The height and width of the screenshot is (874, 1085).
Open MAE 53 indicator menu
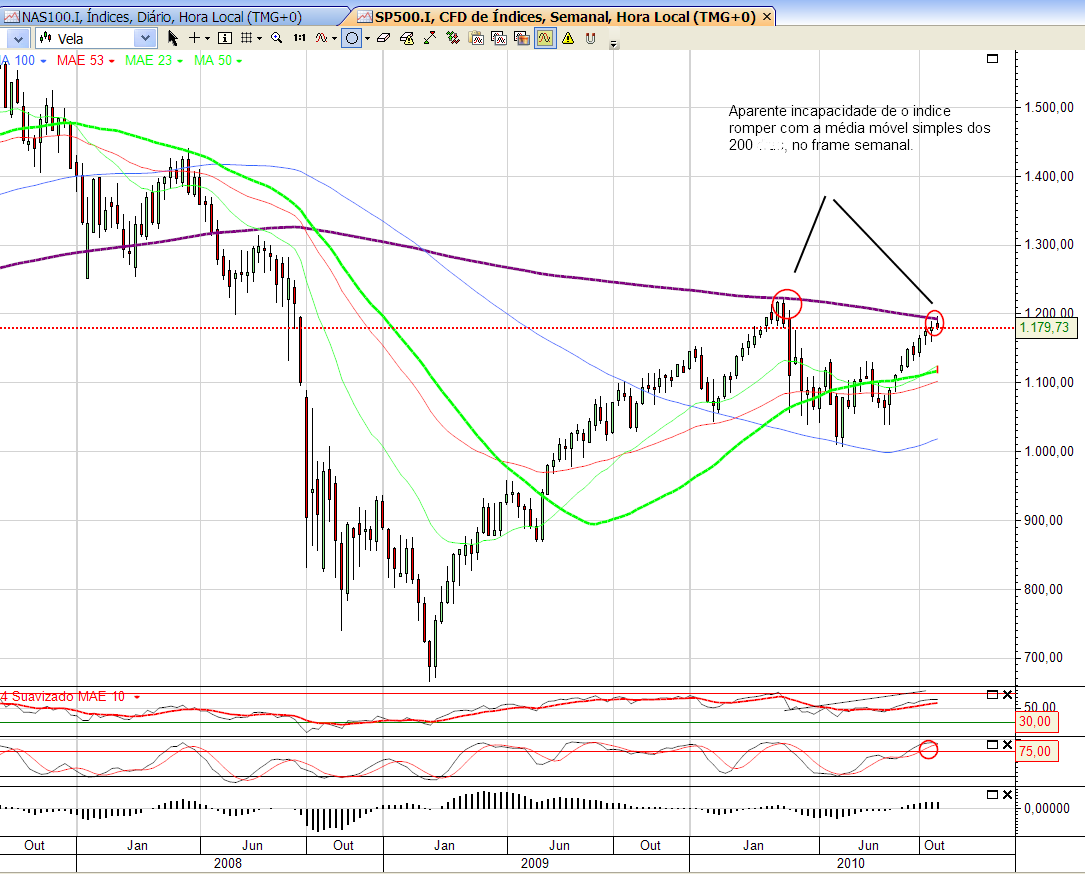[x=111, y=61]
